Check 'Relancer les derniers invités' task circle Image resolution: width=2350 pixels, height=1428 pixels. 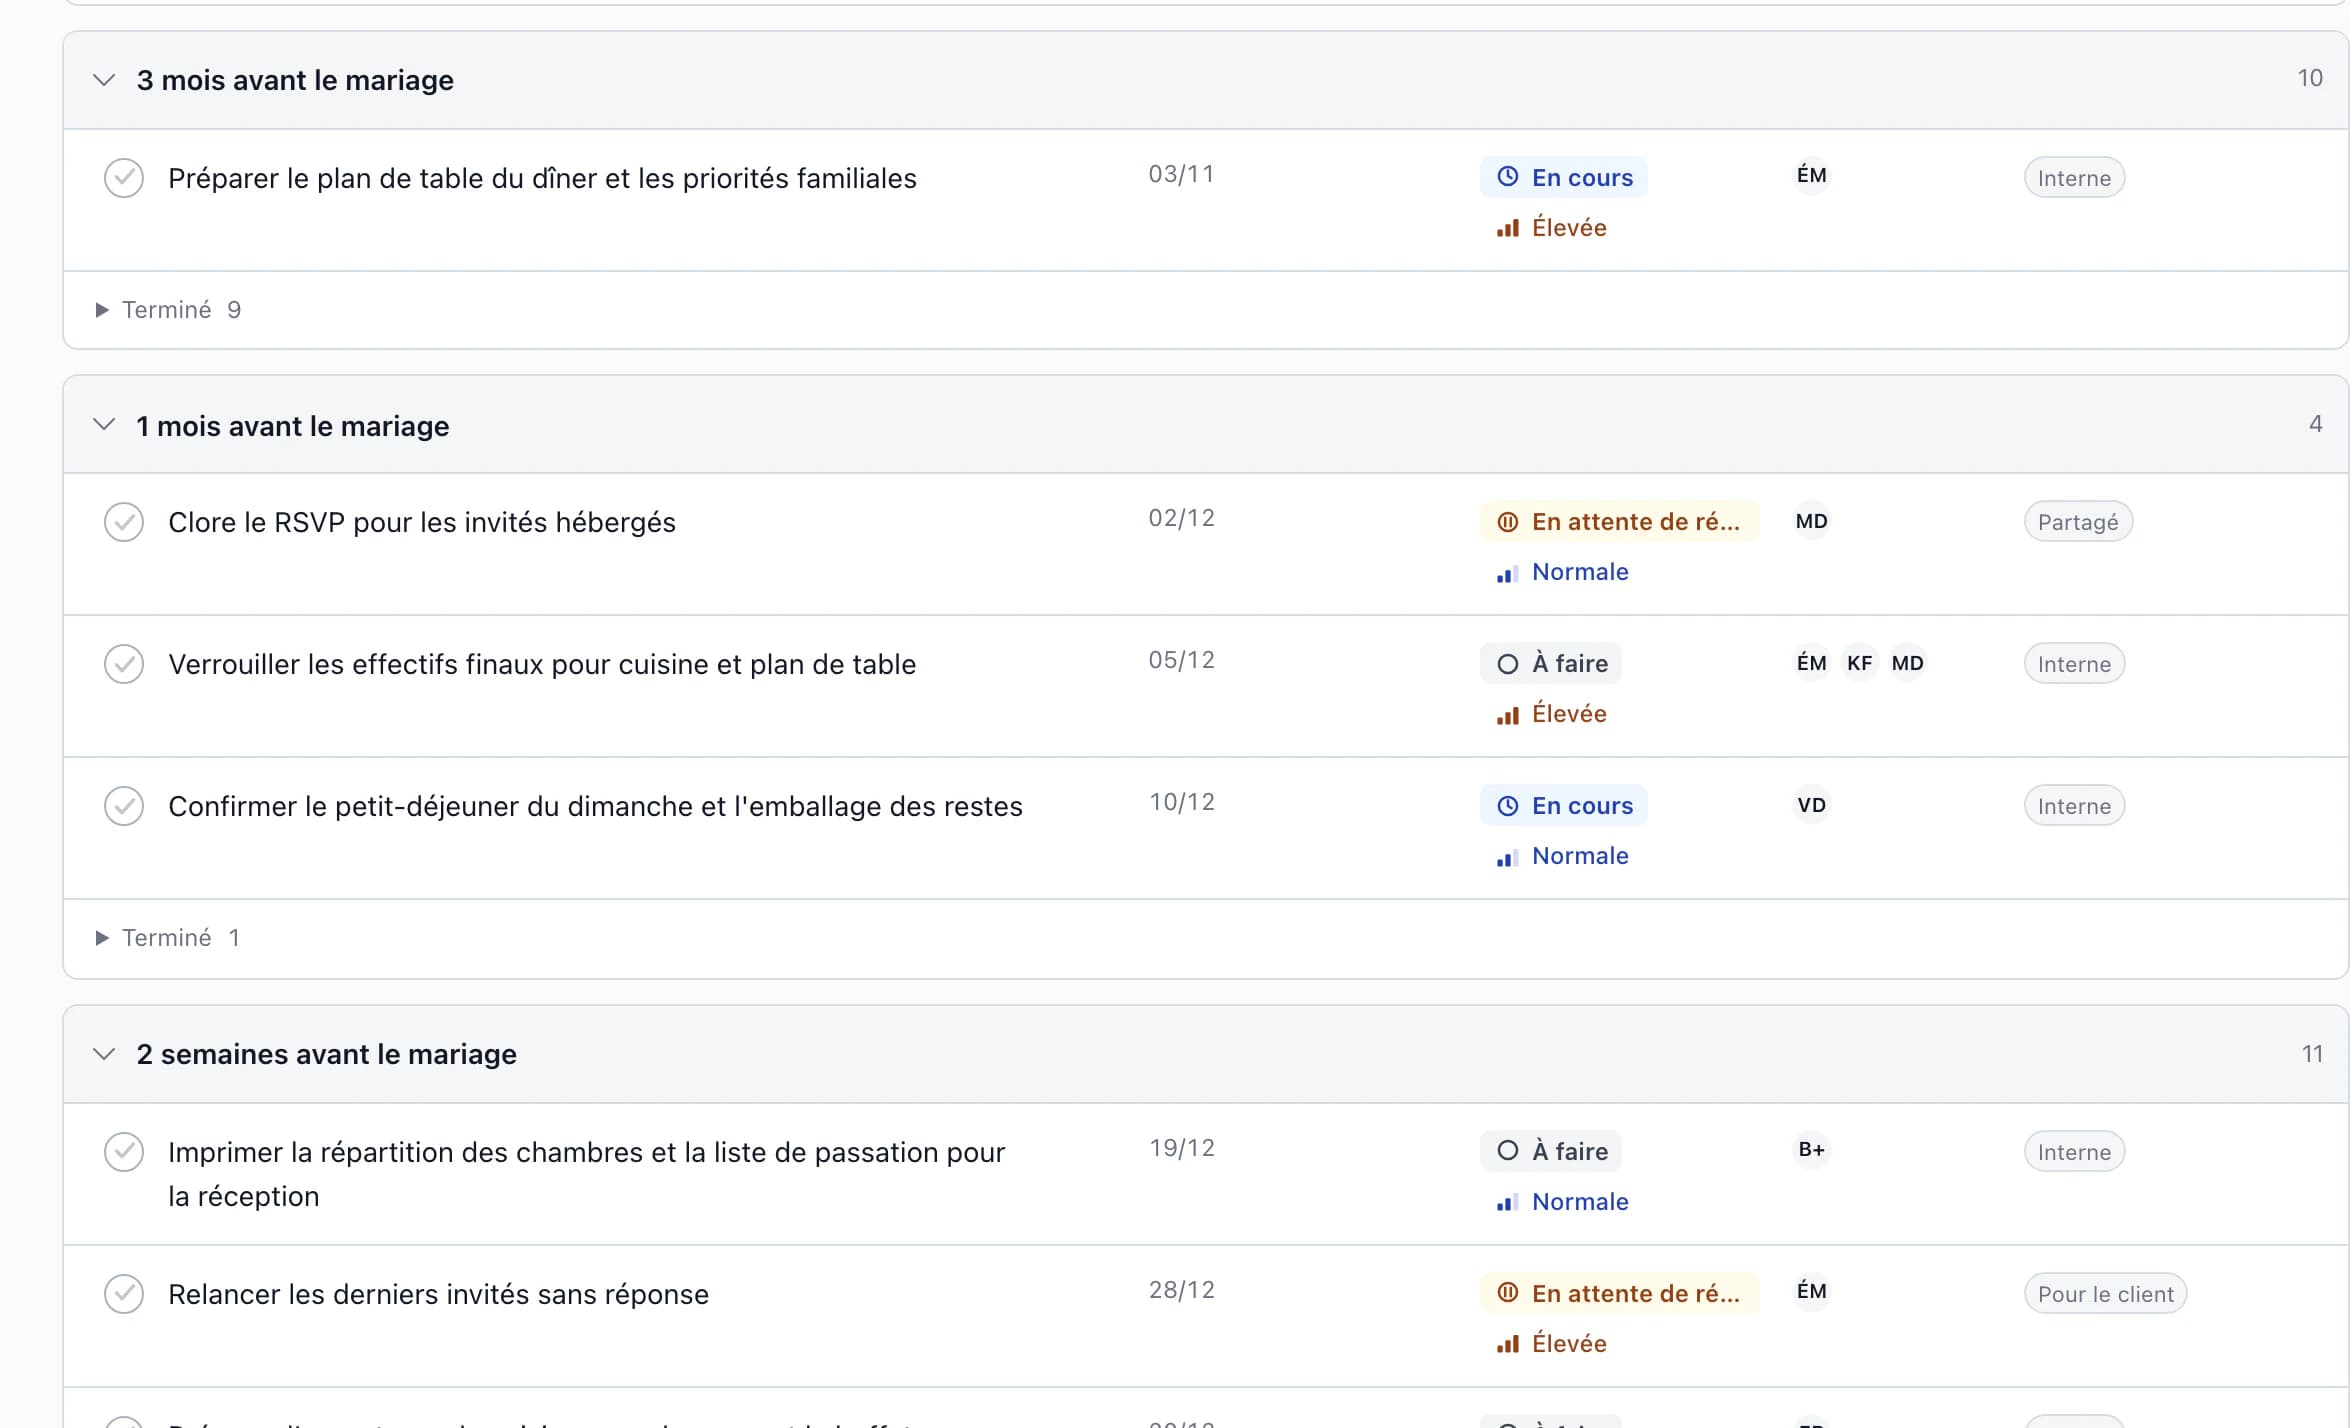[x=124, y=1294]
